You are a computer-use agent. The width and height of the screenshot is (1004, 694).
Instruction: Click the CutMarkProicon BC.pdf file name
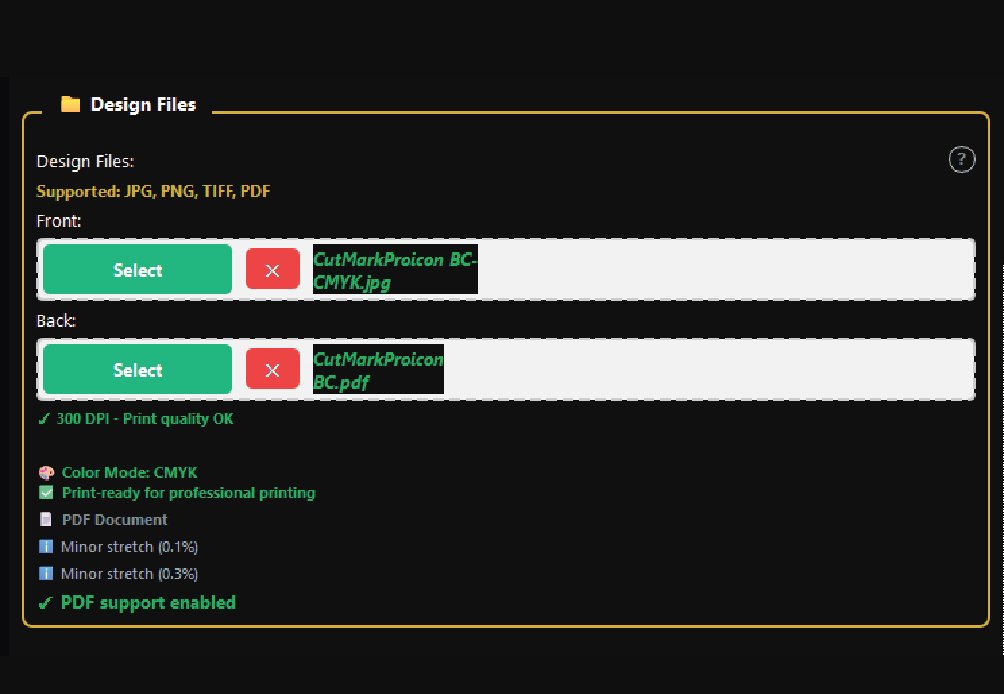click(x=378, y=370)
